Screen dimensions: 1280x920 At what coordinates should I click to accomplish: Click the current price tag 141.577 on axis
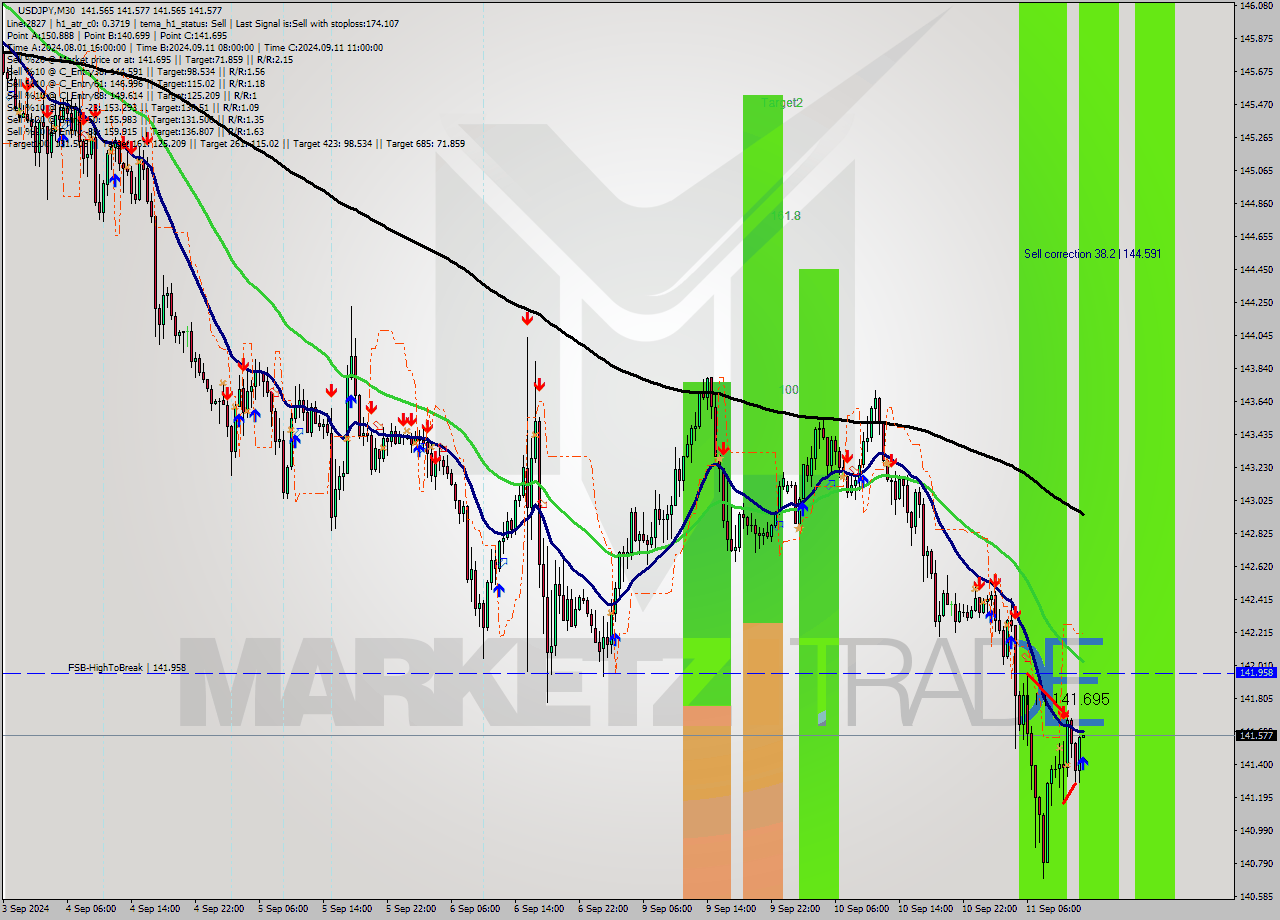(x=1256, y=735)
